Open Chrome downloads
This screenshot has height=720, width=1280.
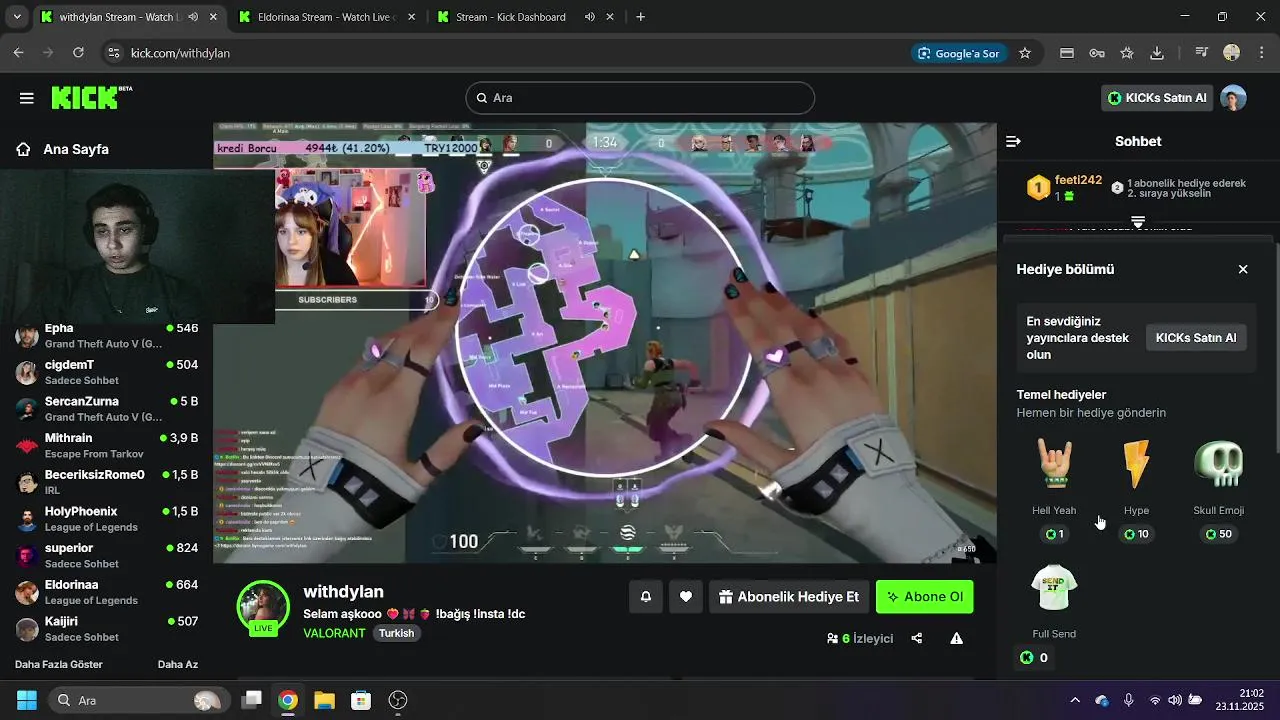click(1157, 53)
